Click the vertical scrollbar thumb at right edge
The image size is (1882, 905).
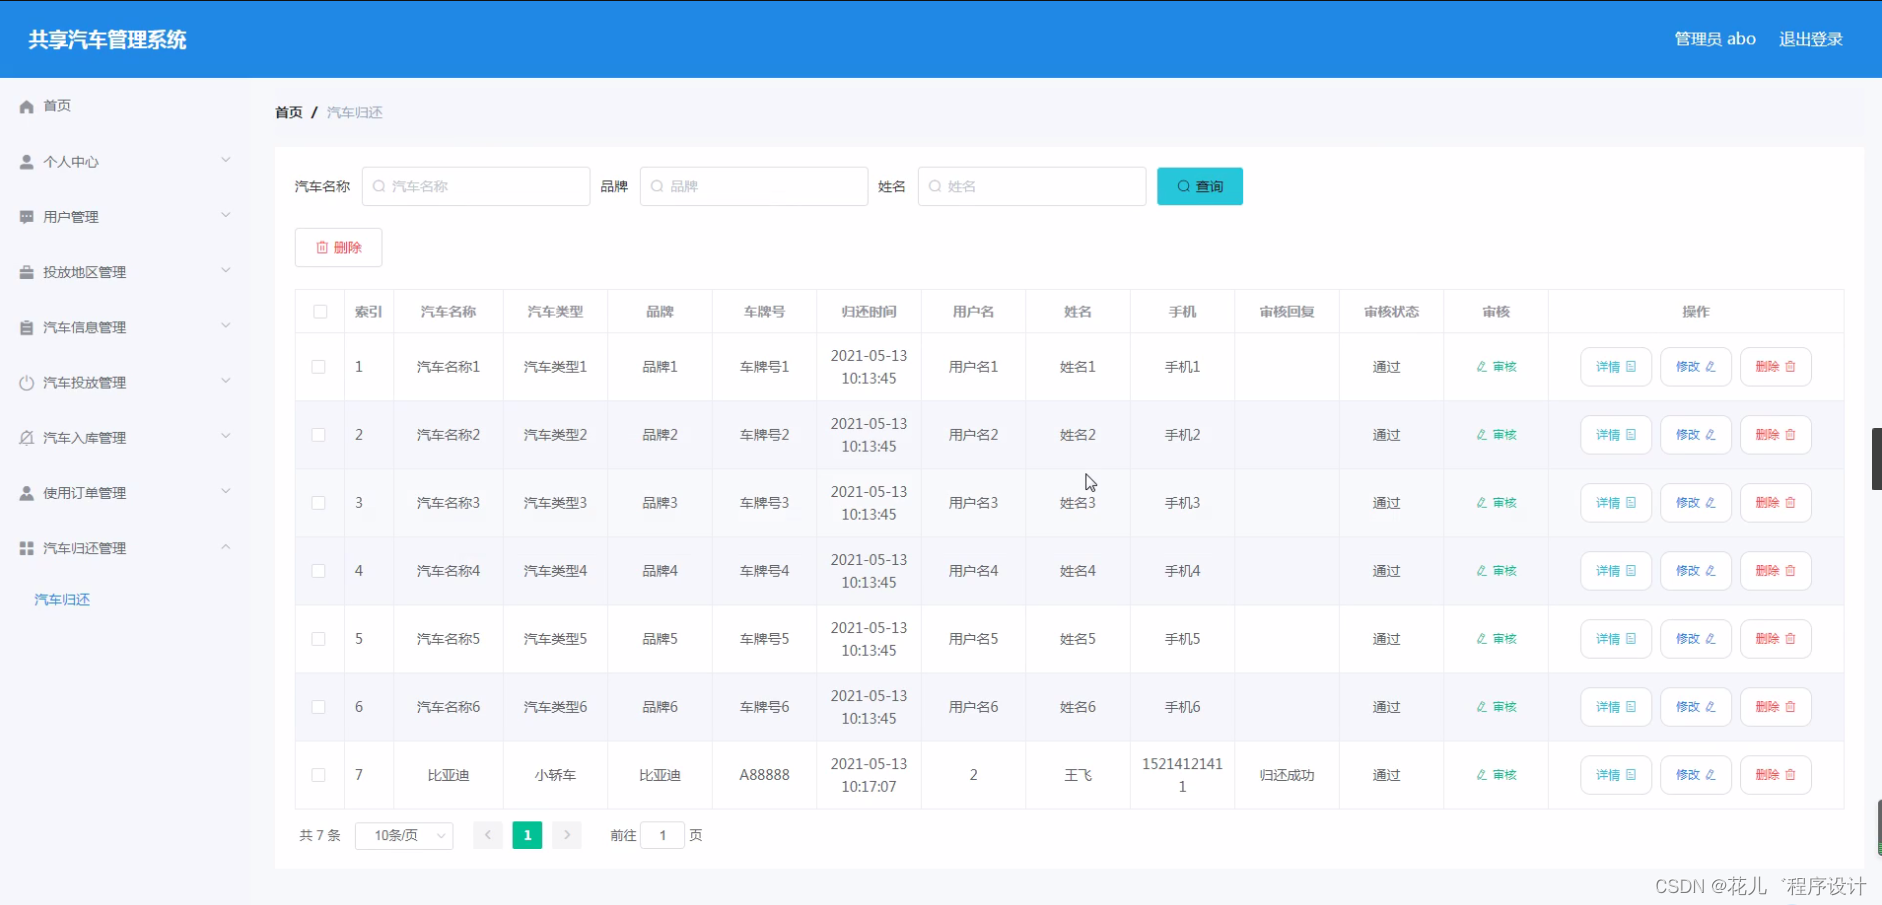(1877, 459)
